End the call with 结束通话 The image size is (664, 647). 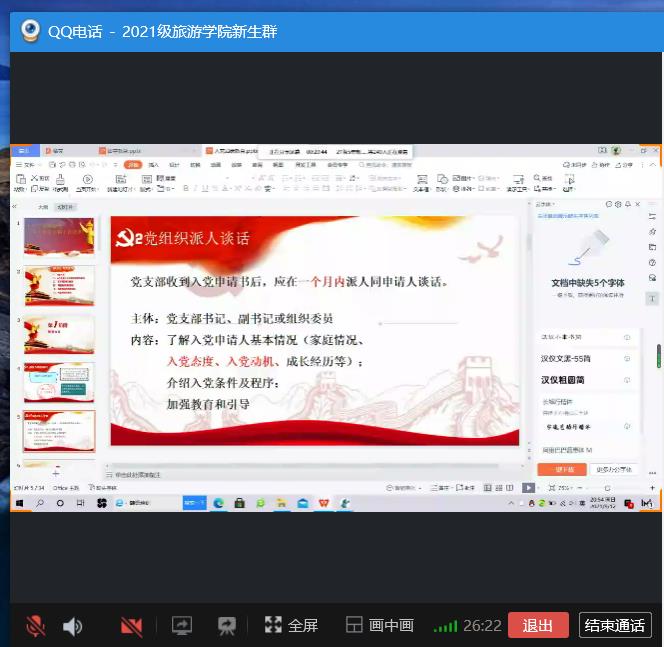[615, 626]
